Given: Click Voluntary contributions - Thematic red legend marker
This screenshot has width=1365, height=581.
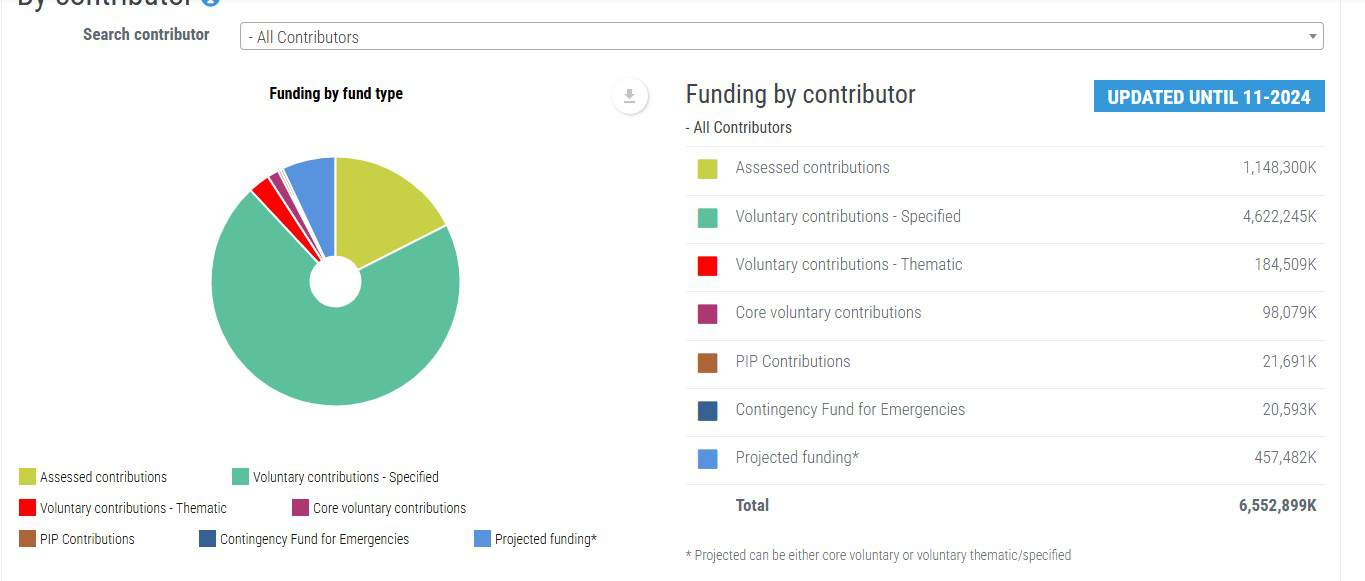Looking at the screenshot, I should [27, 508].
